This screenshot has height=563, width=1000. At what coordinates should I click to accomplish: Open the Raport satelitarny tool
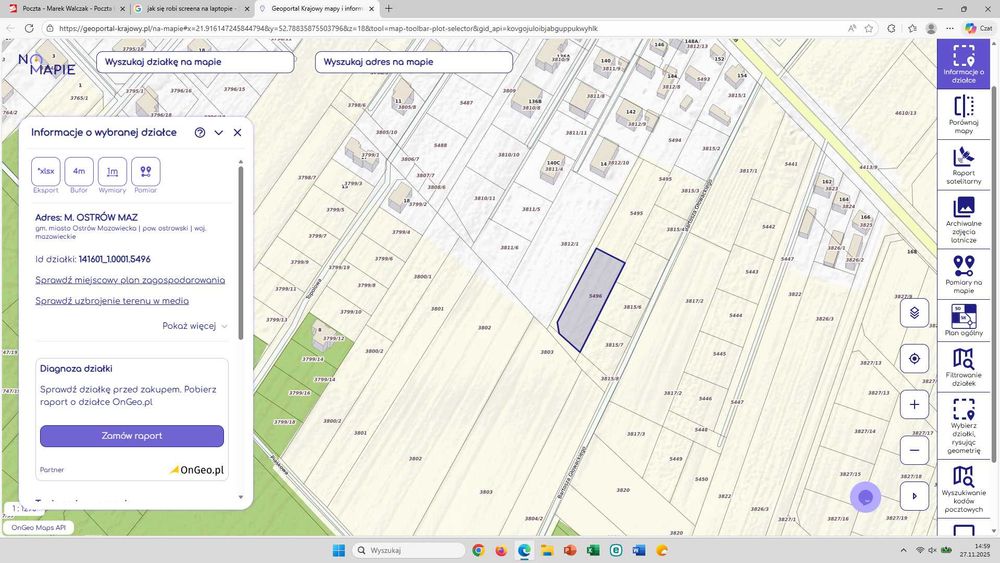(963, 166)
